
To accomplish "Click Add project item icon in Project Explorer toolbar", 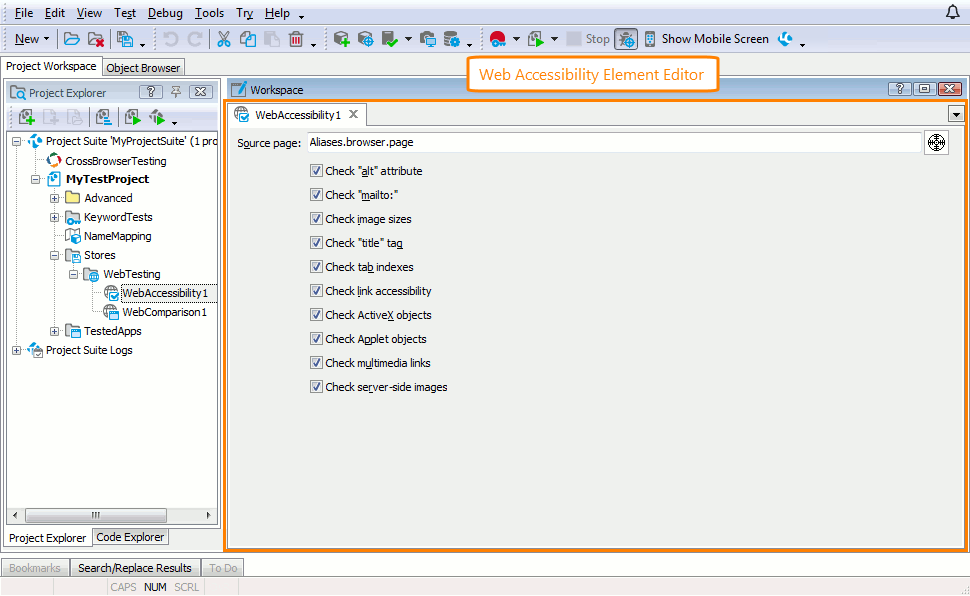I will click(26, 117).
